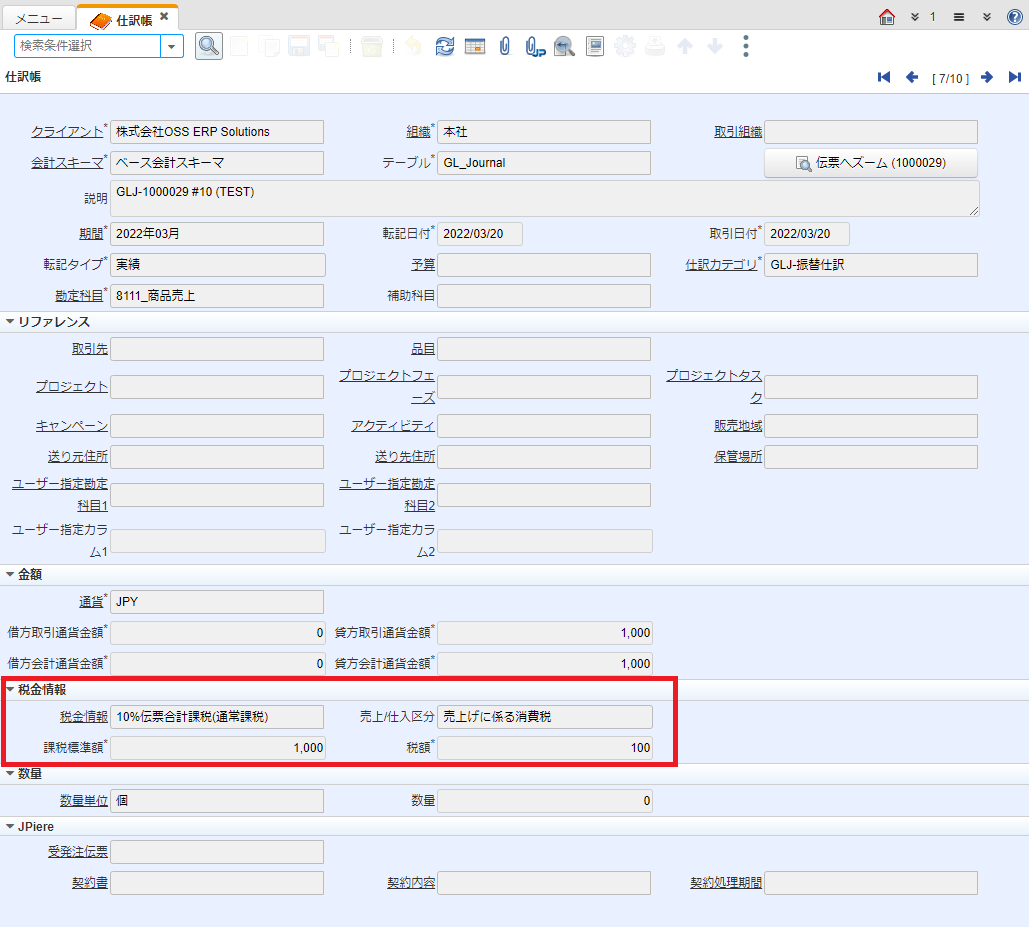
Task: Jump to the first record
Action: pyautogui.click(x=884, y=77)
